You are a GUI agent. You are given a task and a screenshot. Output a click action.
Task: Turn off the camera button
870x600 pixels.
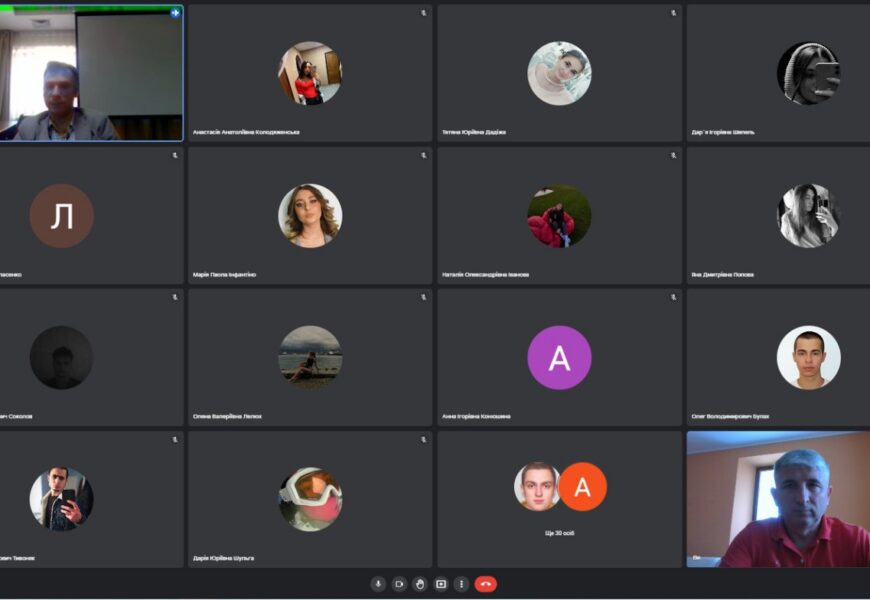point(399,584)
